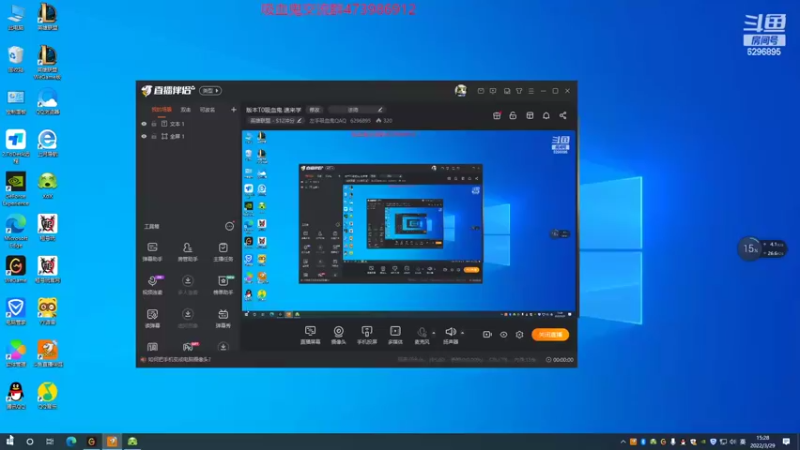This screenshot has height=450, width=800.
Task: Expand the speaker options arrow
Action: [x=463, y=333]
